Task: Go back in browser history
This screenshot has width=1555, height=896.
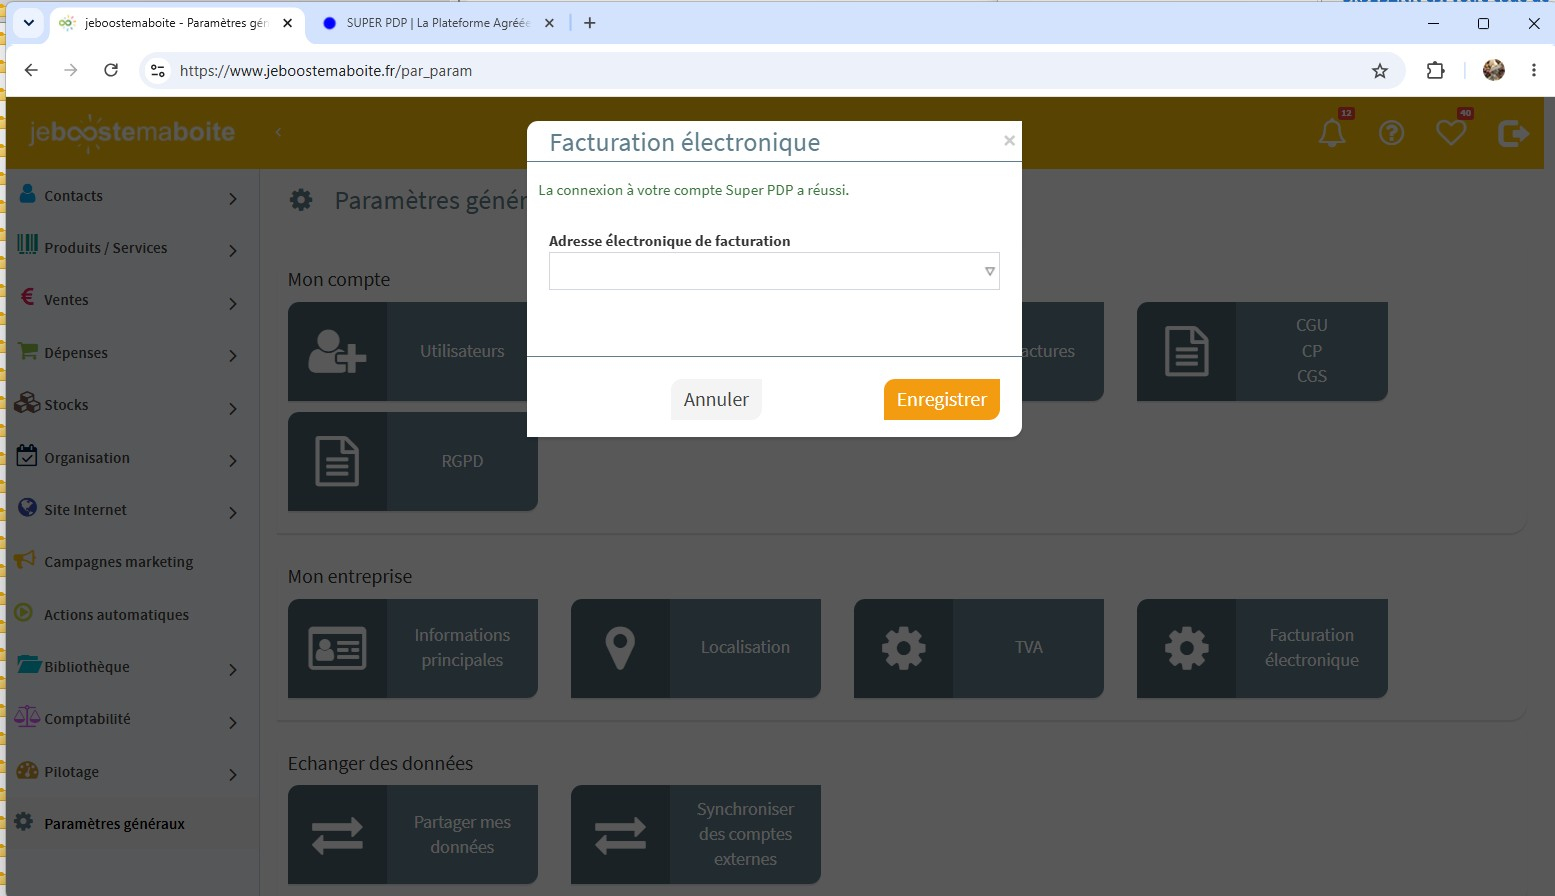Action: pos(31,70)
